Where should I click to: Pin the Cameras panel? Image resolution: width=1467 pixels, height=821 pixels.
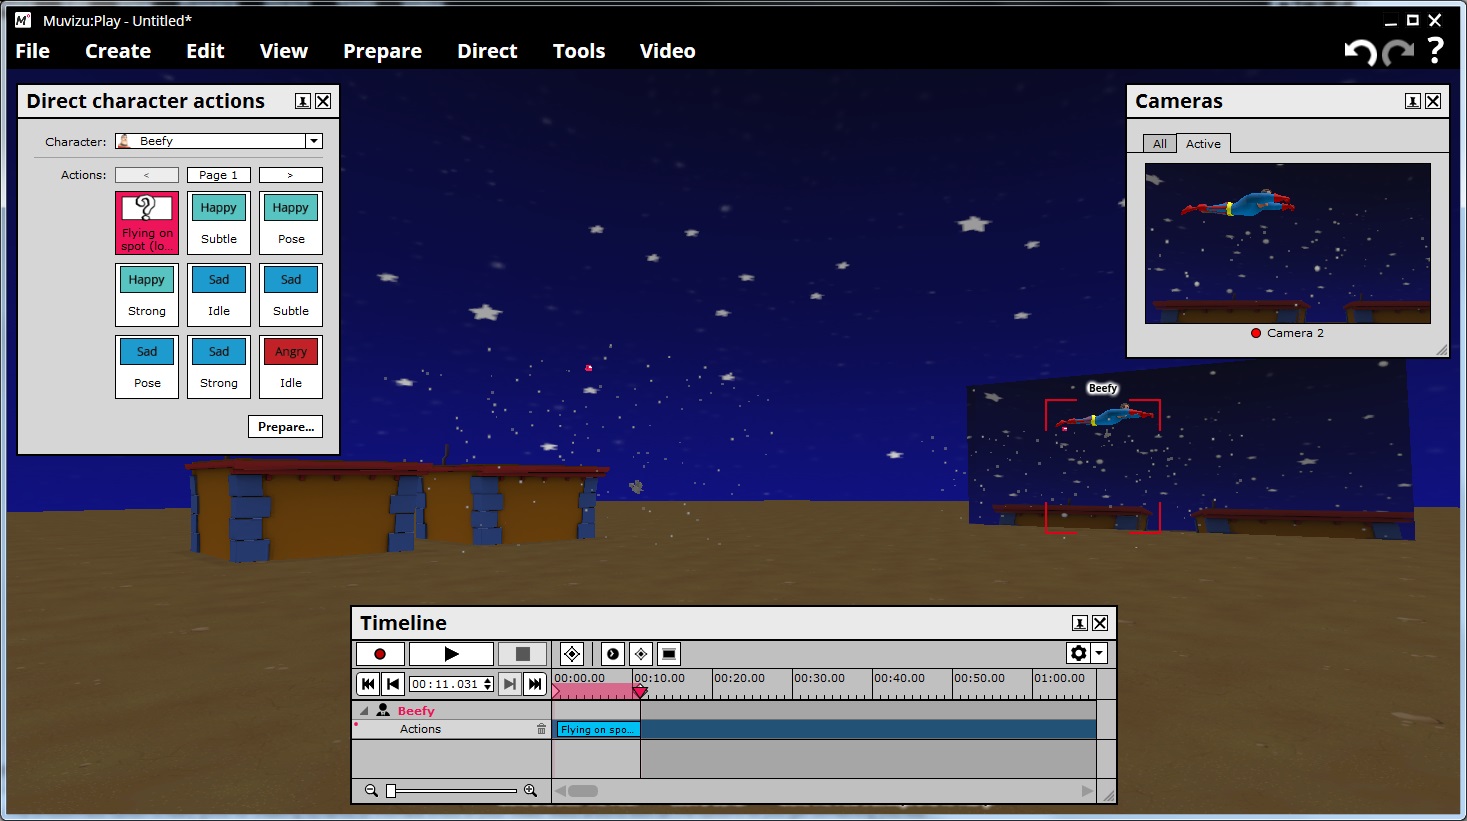1412,101
